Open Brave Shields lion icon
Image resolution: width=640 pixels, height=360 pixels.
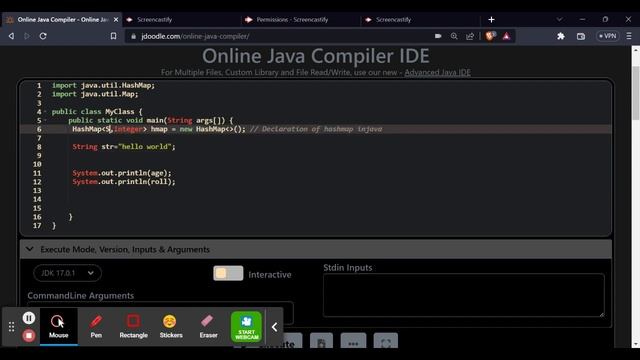(490, 36)
